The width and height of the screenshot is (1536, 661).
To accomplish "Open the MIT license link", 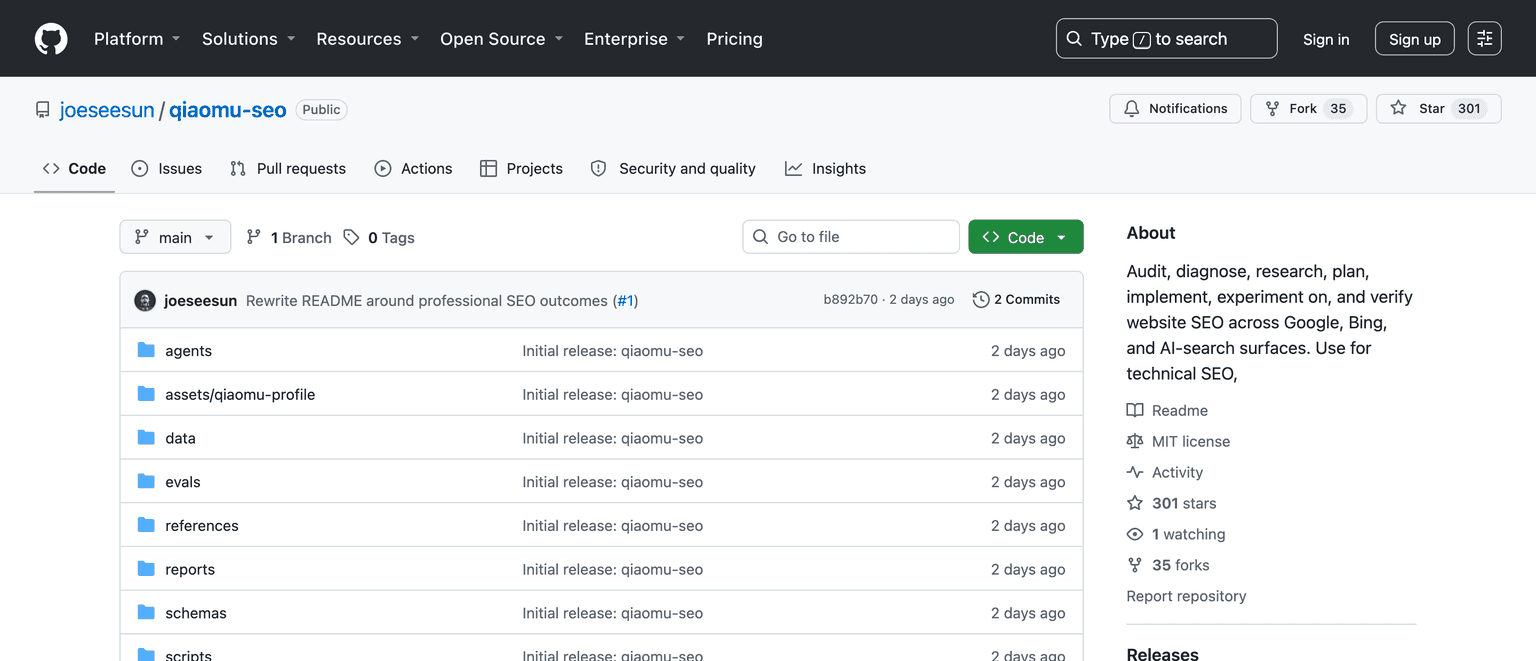I will click(1178, 441).
